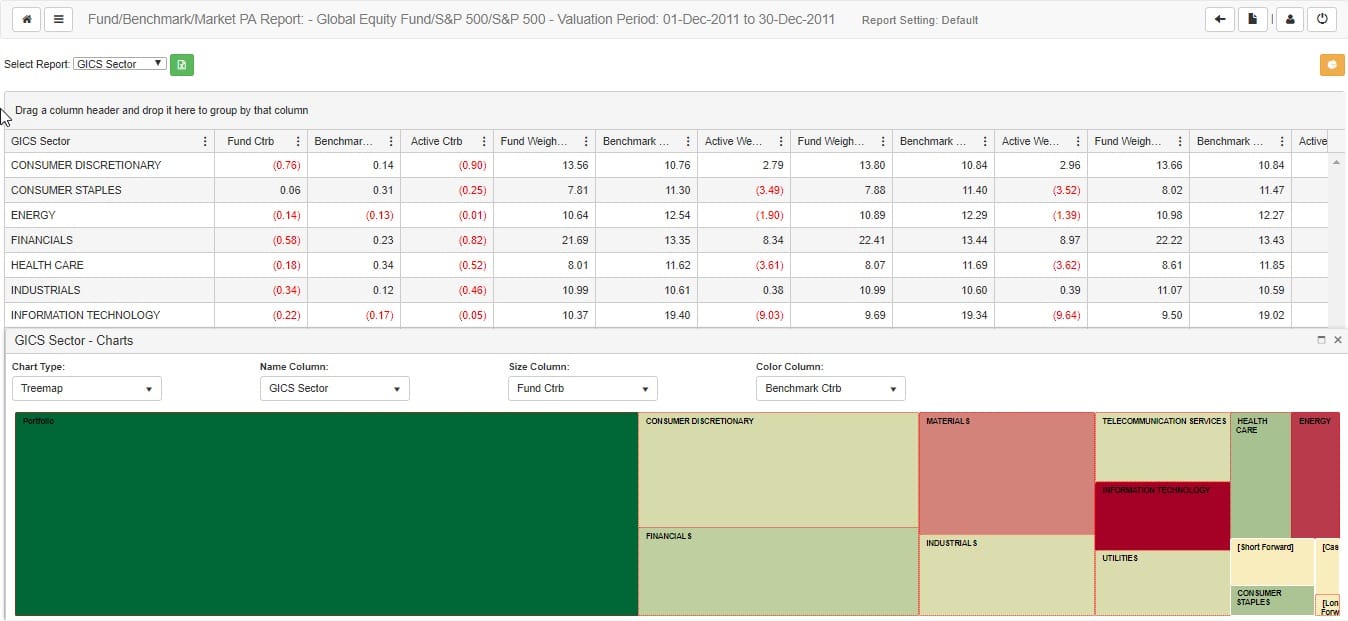This screenshot has width=1348, height=621.
Task: Open the Chart Type Treemap dropdown
Action: click(87, 388)
